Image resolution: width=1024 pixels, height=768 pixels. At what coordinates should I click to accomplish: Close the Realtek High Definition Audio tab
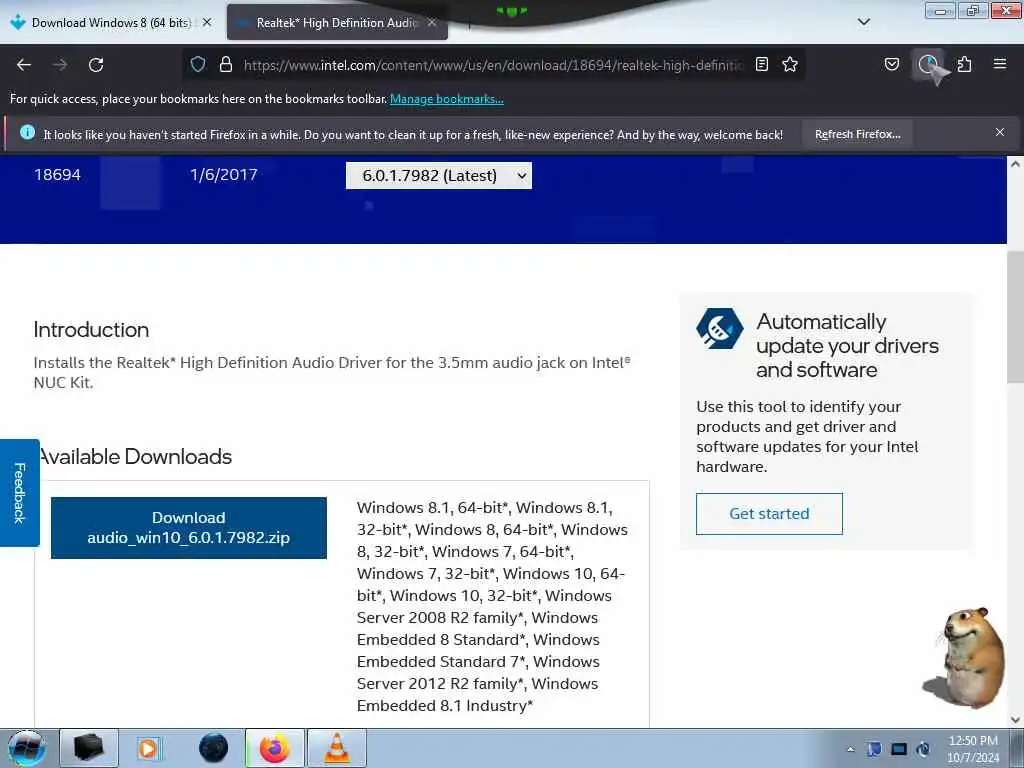tap(432, 22)
